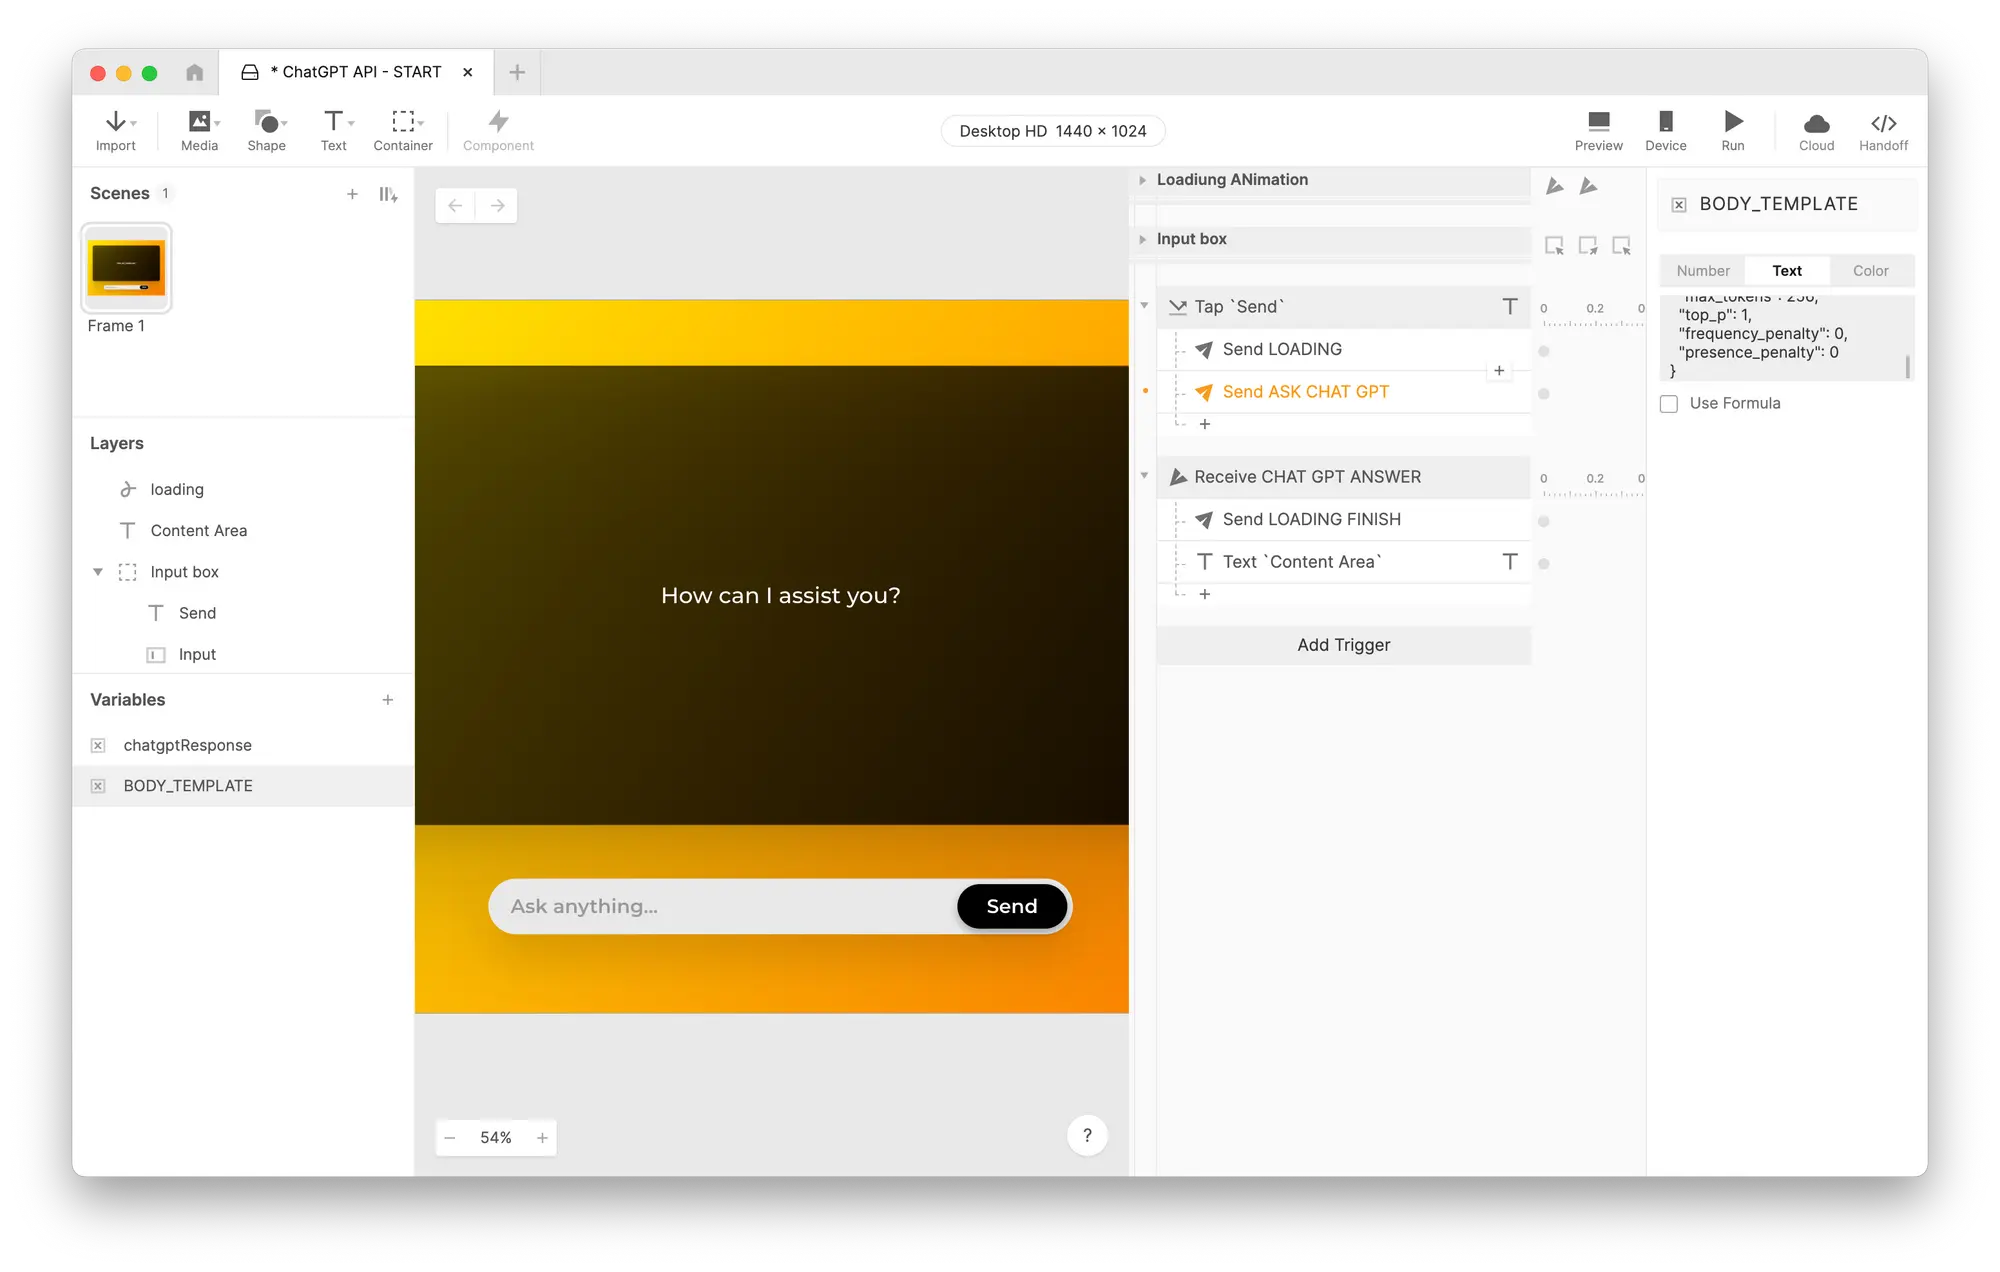The width and height of the screenshot is (2000, 1272).
Task: Add a new variable with plus
Action: pos(387,700)
